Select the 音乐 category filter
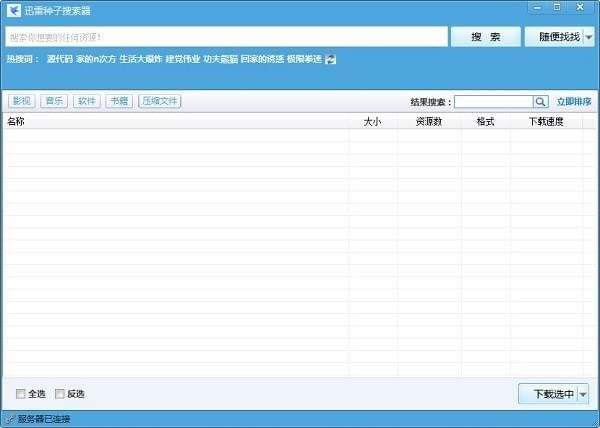600x428 pixels. tap(54, 101)
